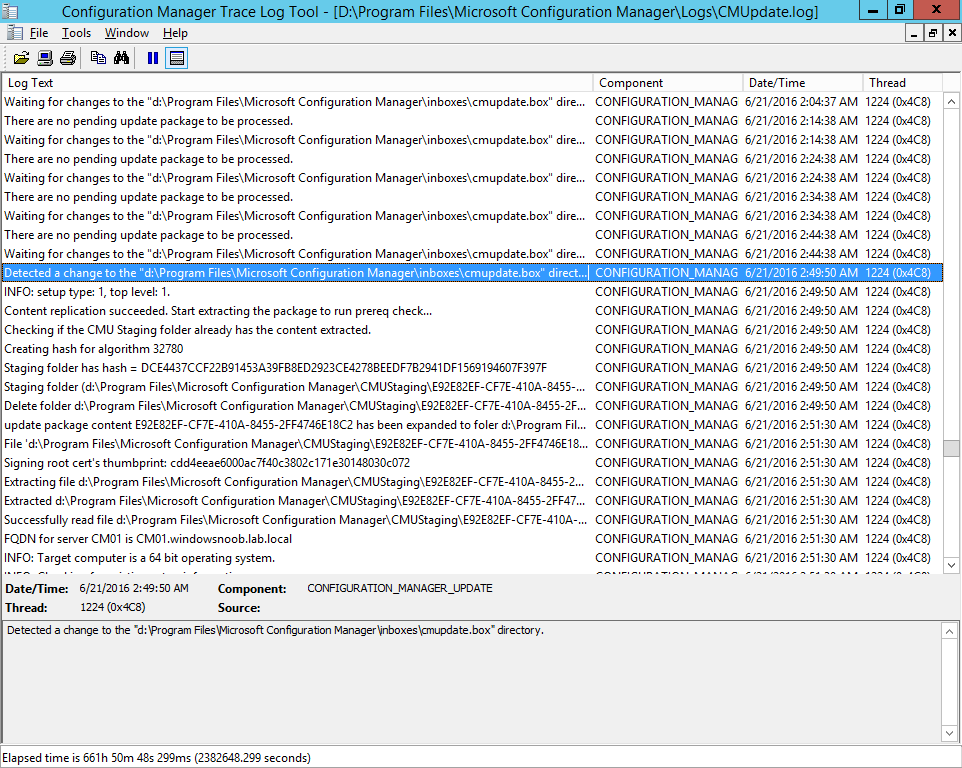Open the Tools menu
The image size is (962, 768).
click(x=76, y=33)
